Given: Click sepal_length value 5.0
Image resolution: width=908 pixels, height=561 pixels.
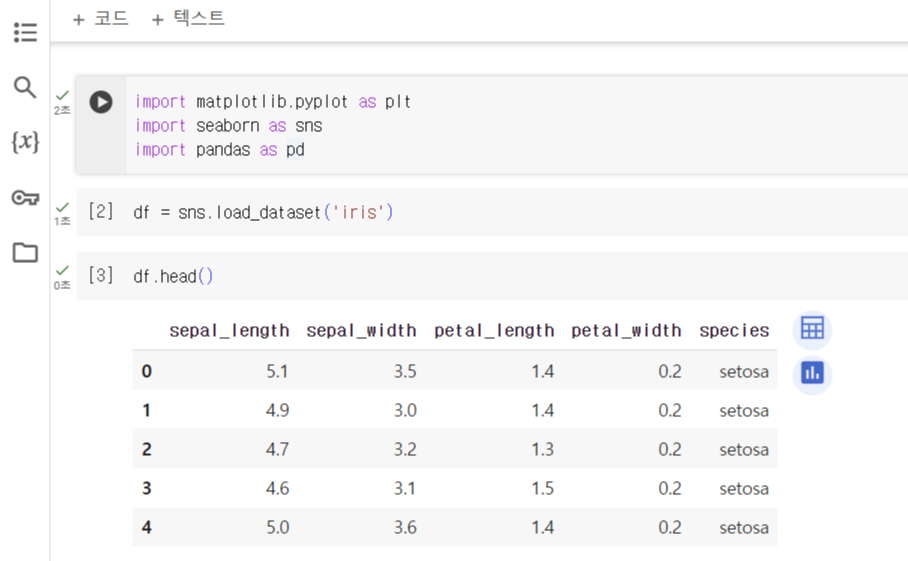Looking at the screenshot, I should coord(277,527).
